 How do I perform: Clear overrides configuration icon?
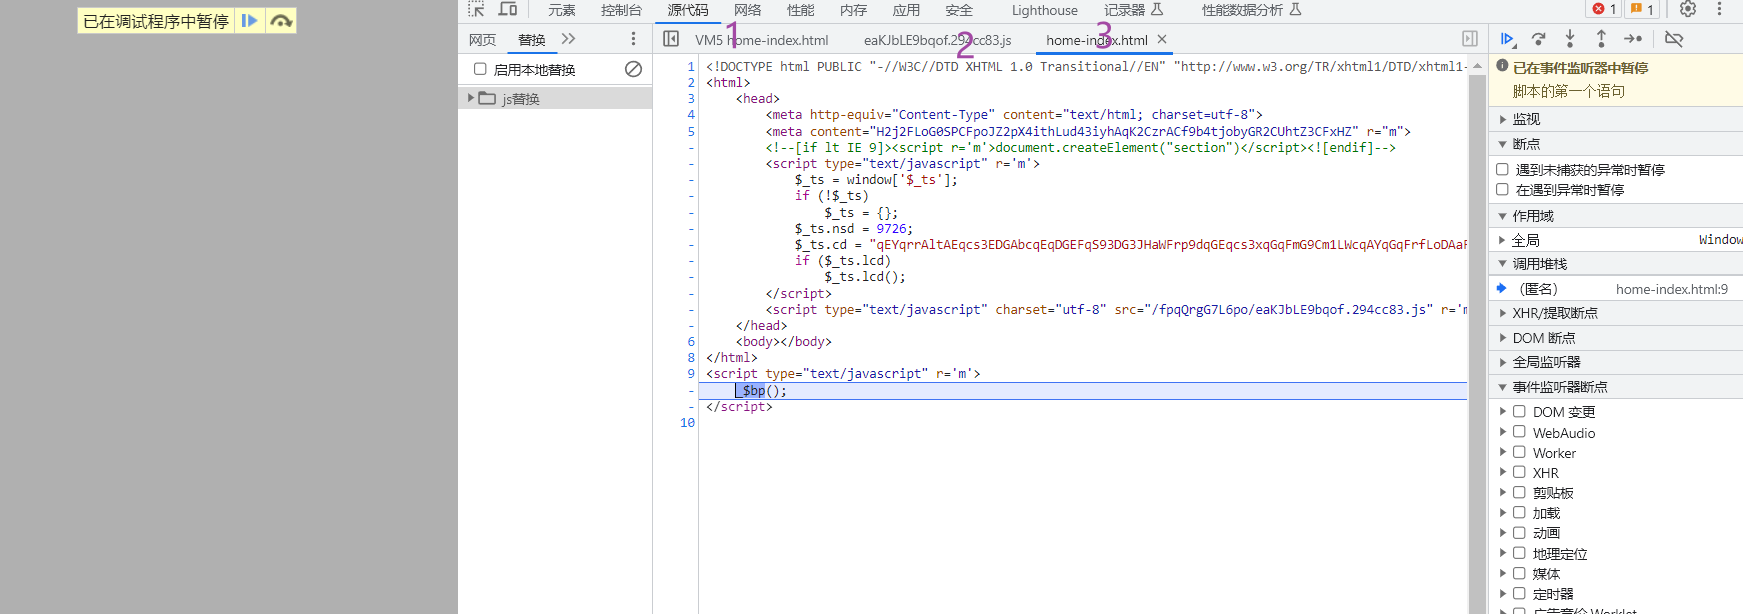pos(633,69)
